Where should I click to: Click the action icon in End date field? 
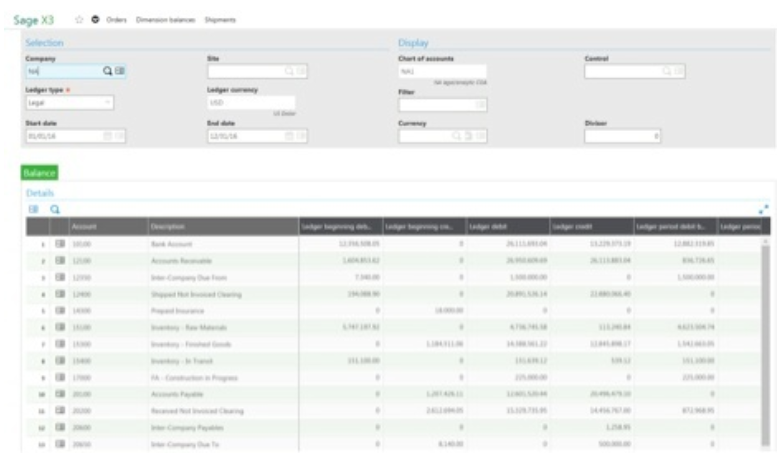click(x=301, y=136)
